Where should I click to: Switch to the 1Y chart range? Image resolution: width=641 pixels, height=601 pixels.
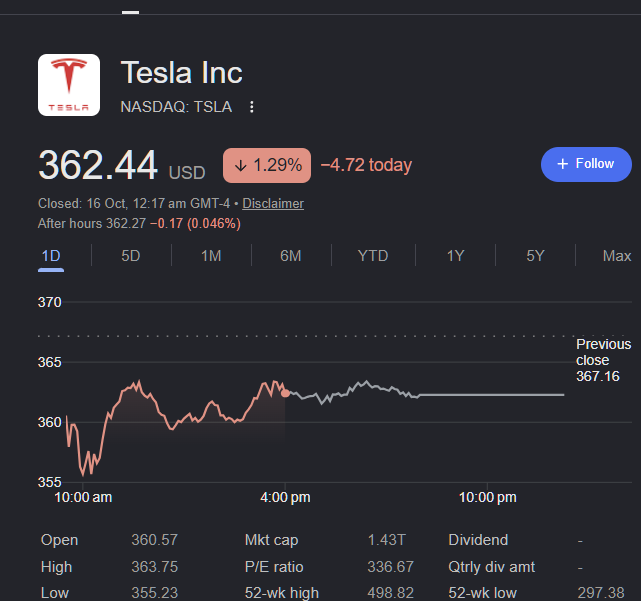[455, 256]
